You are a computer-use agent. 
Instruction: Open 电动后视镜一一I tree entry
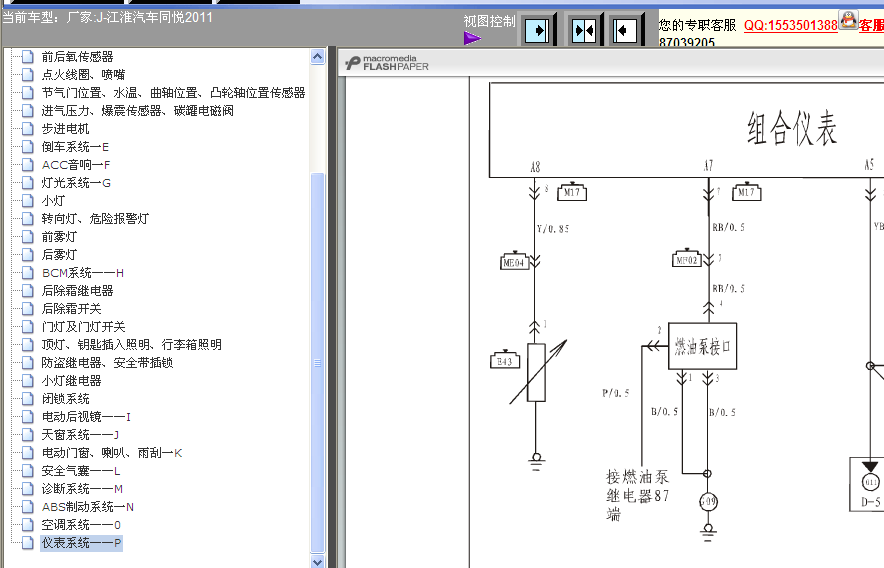click(x=86, y=417)
